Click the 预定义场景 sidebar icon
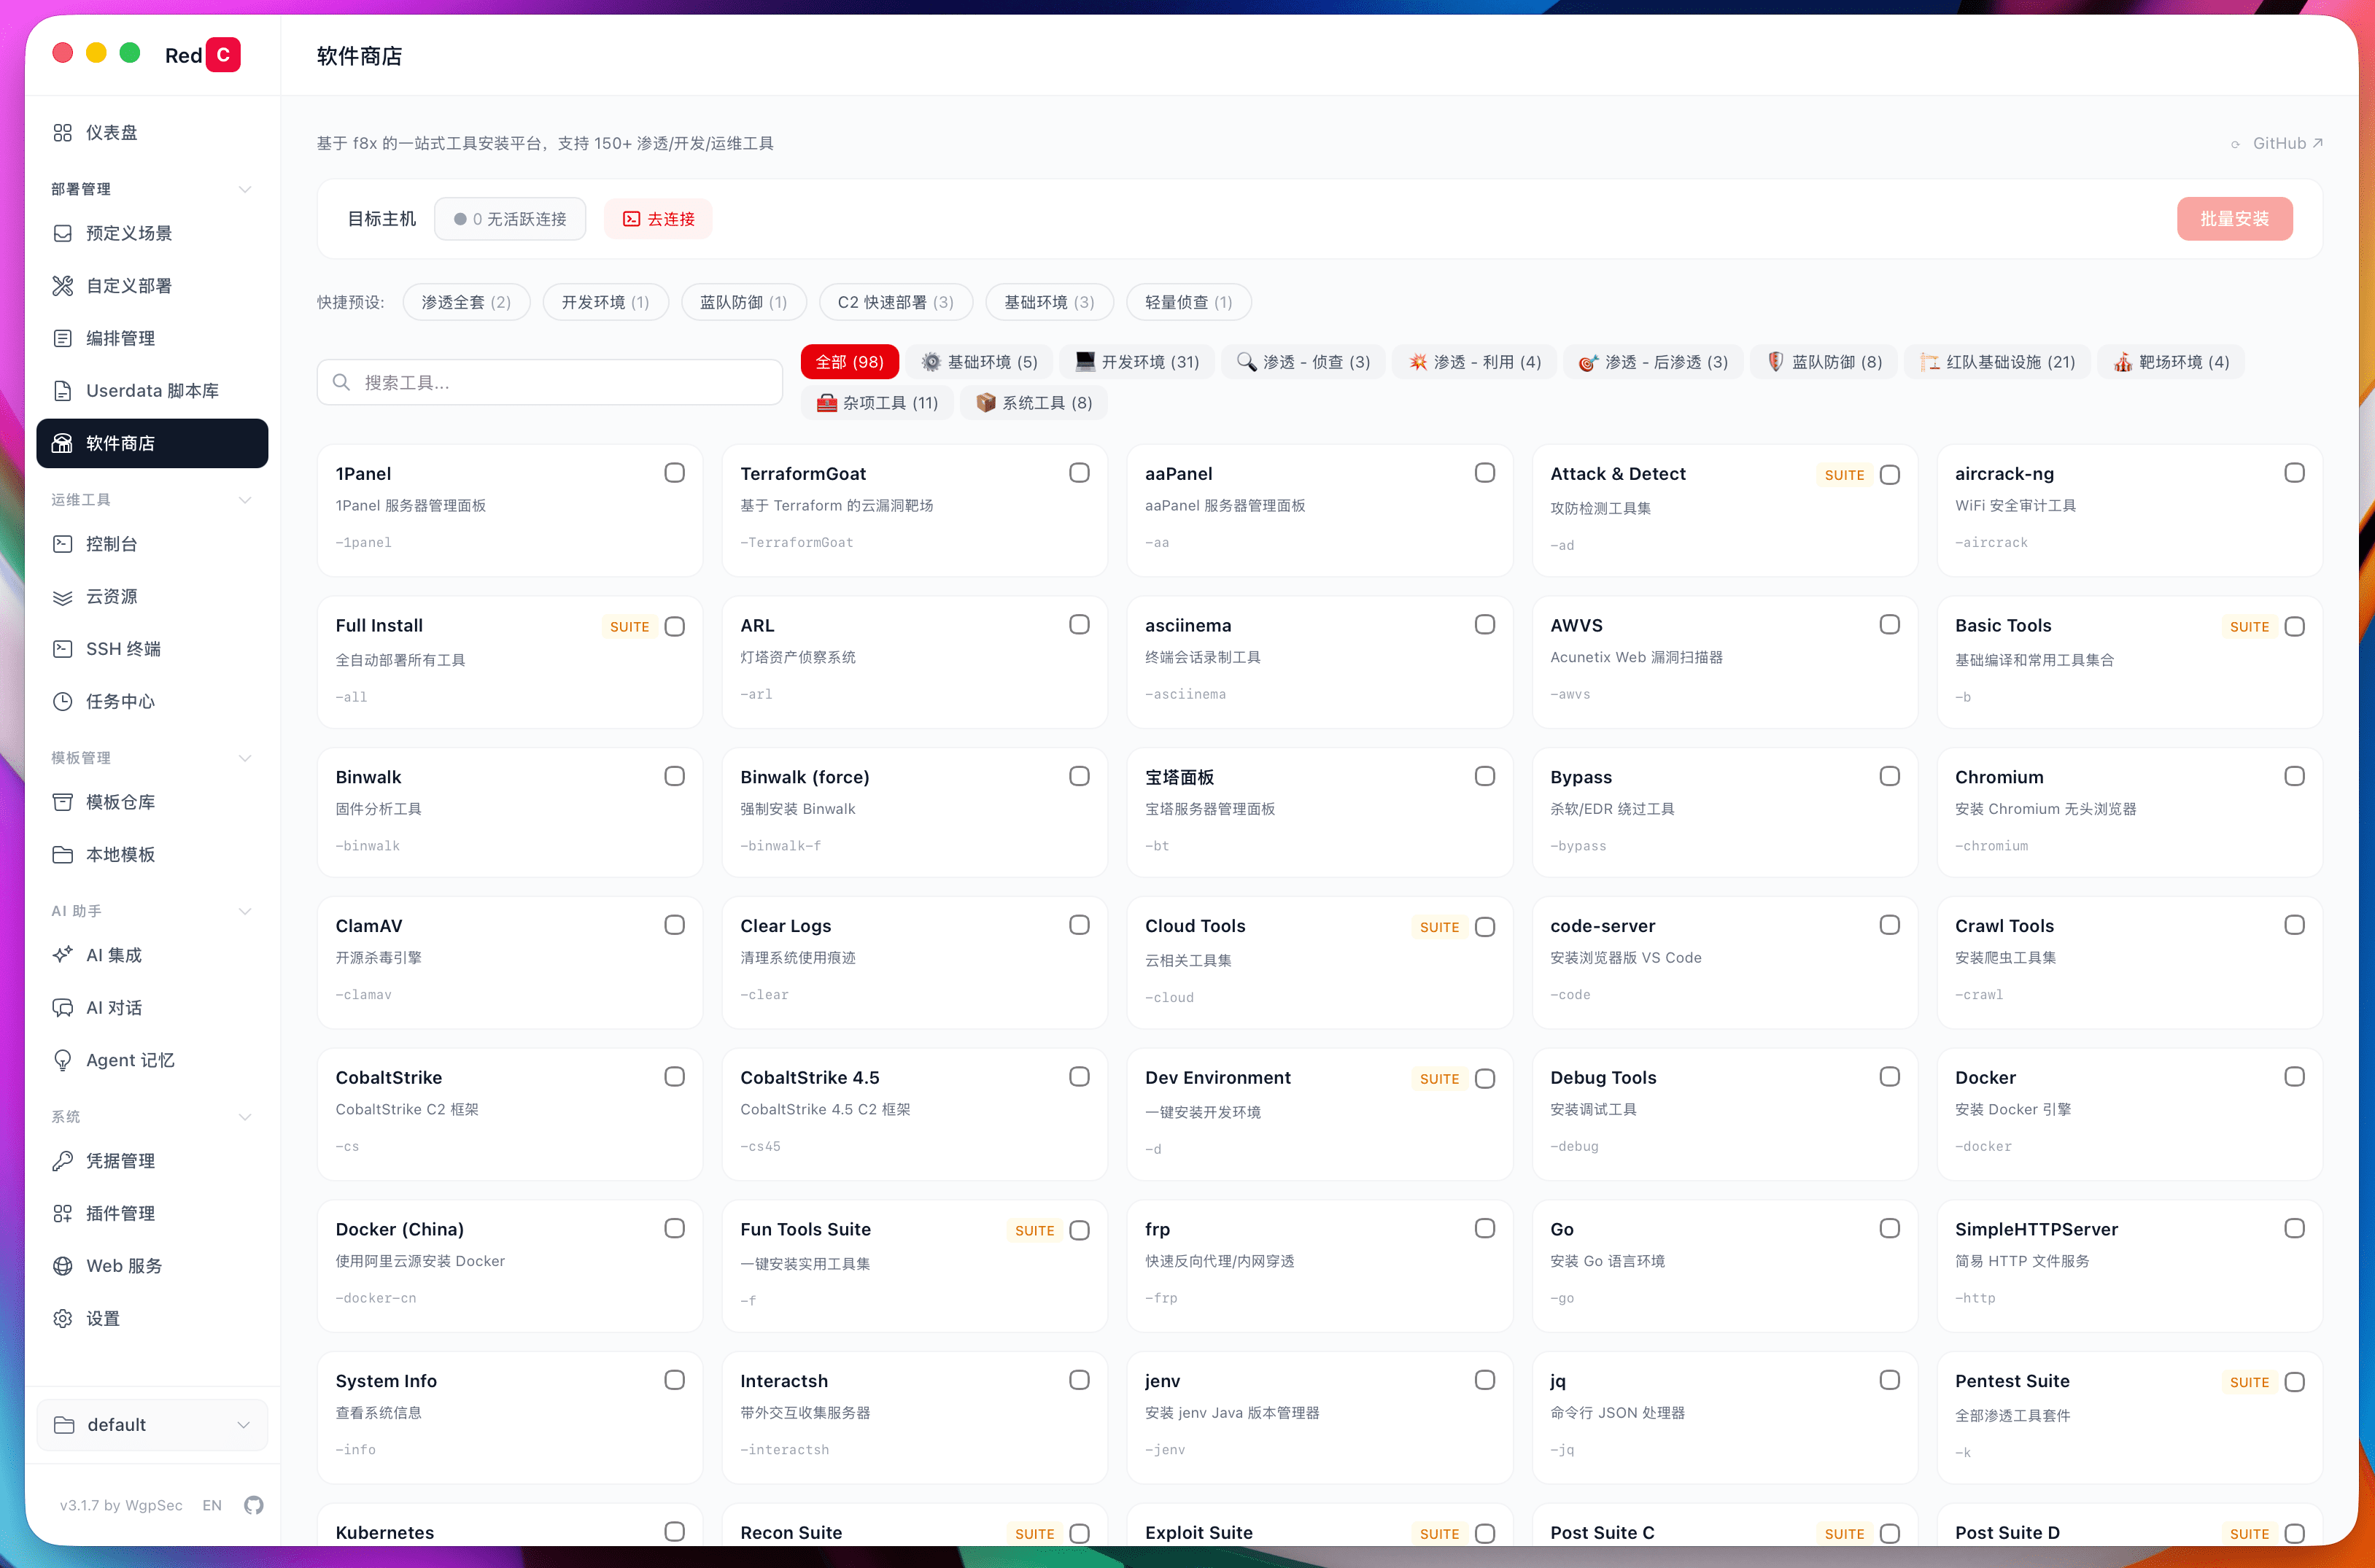This screenshot has height=1568, width=2375. [62, 233]
